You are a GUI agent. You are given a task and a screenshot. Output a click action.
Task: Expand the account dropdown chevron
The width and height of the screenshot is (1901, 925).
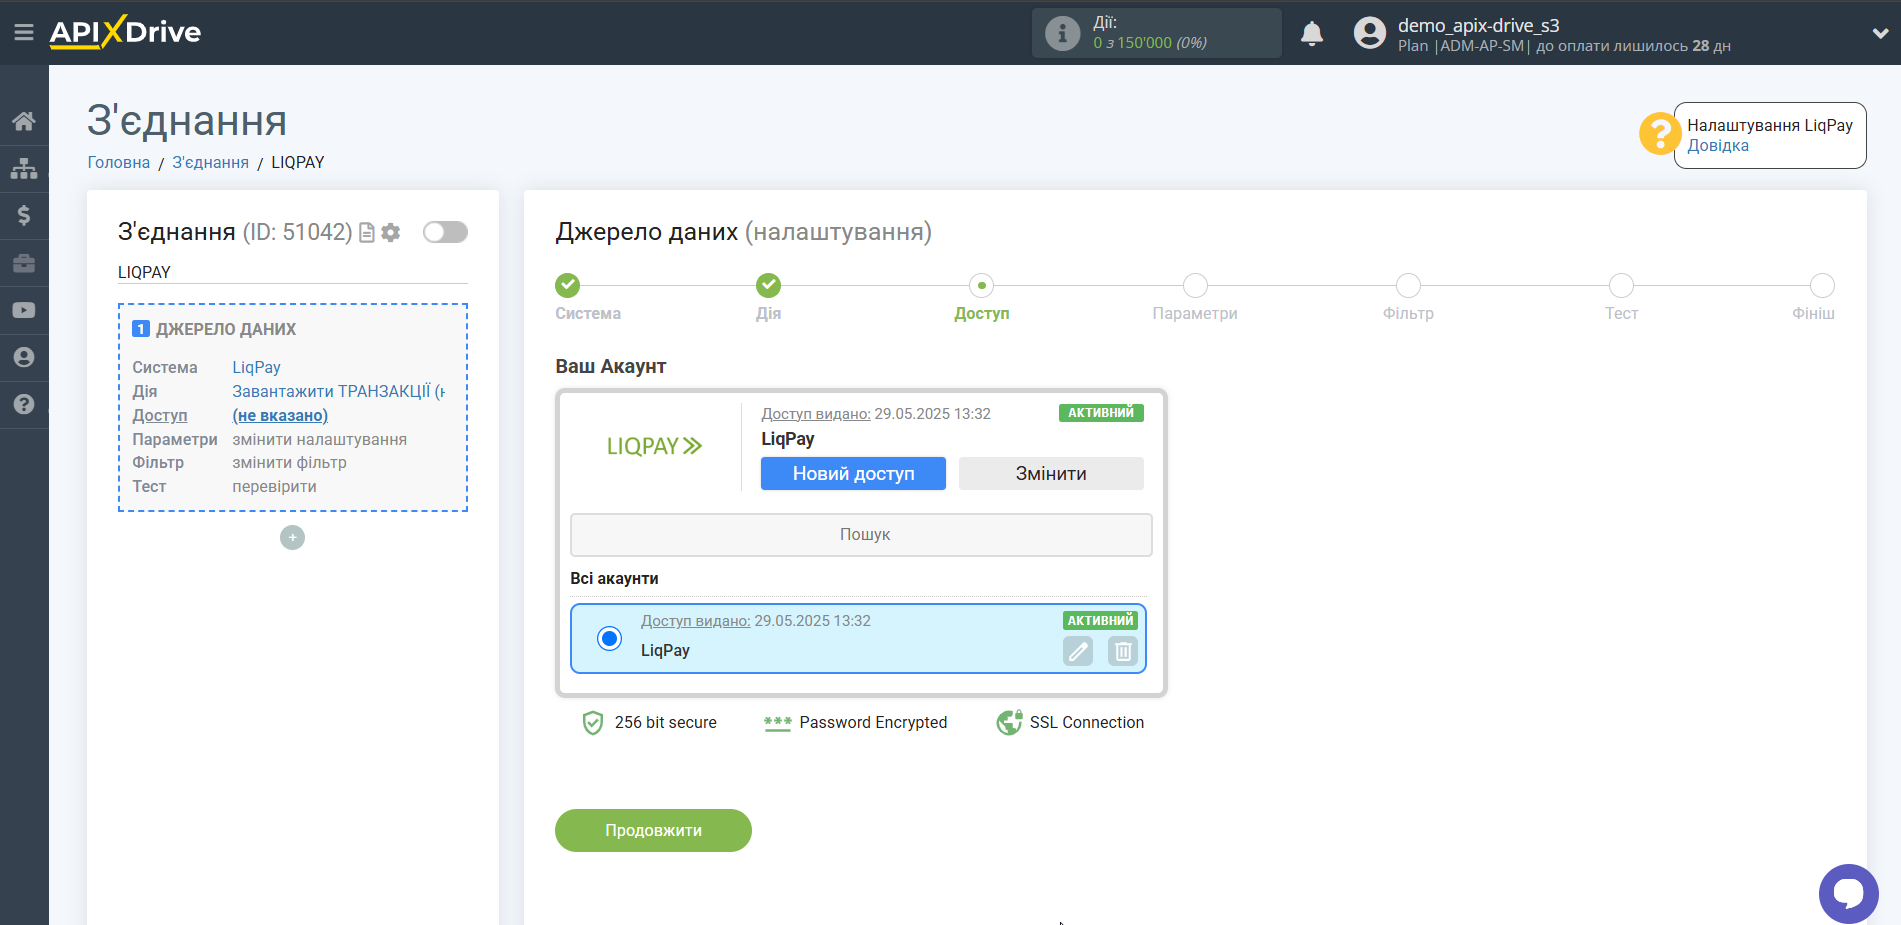1880,33
